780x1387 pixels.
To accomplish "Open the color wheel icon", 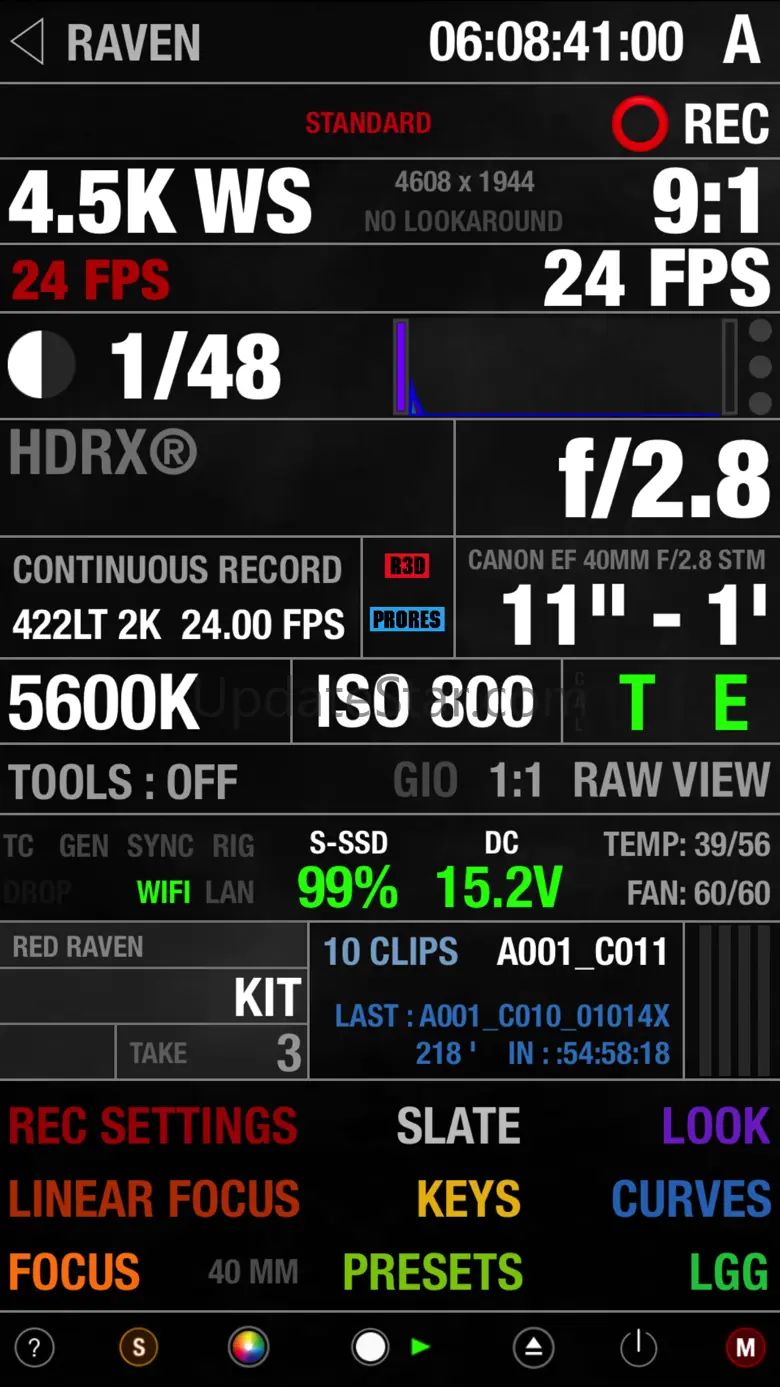I will 248,1348.
